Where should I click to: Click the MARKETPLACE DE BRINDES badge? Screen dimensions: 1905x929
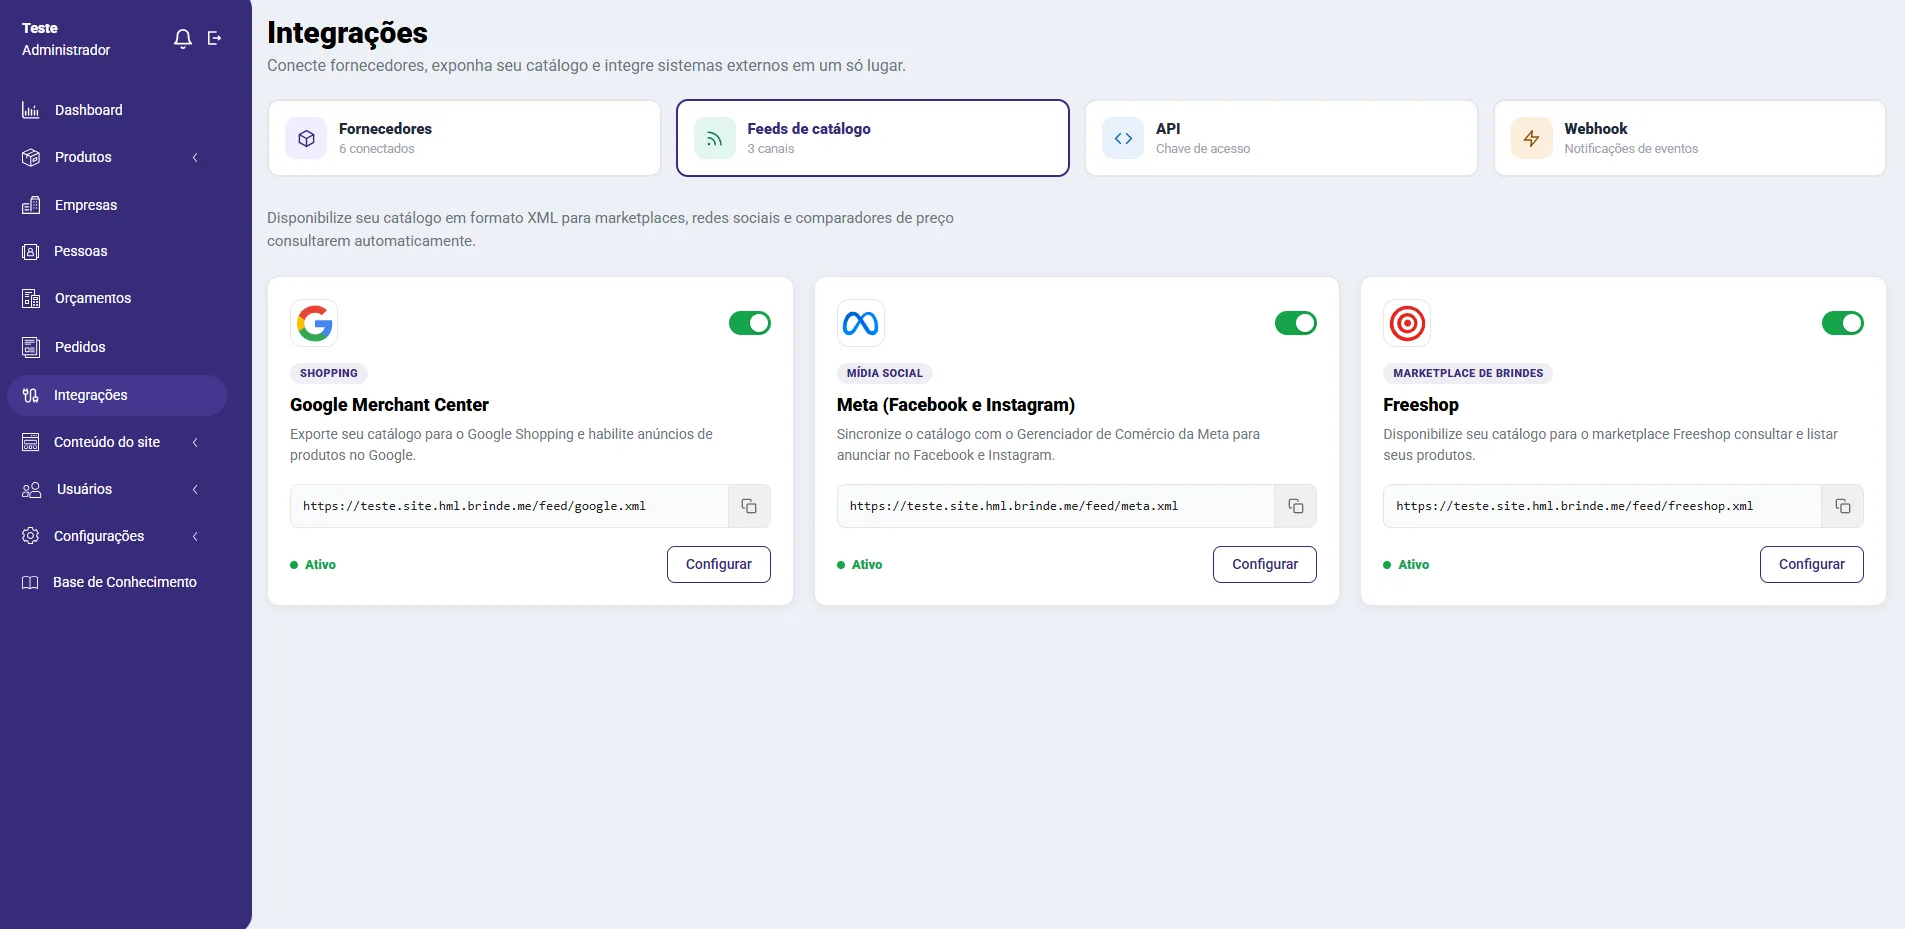tap(1468, 373)
